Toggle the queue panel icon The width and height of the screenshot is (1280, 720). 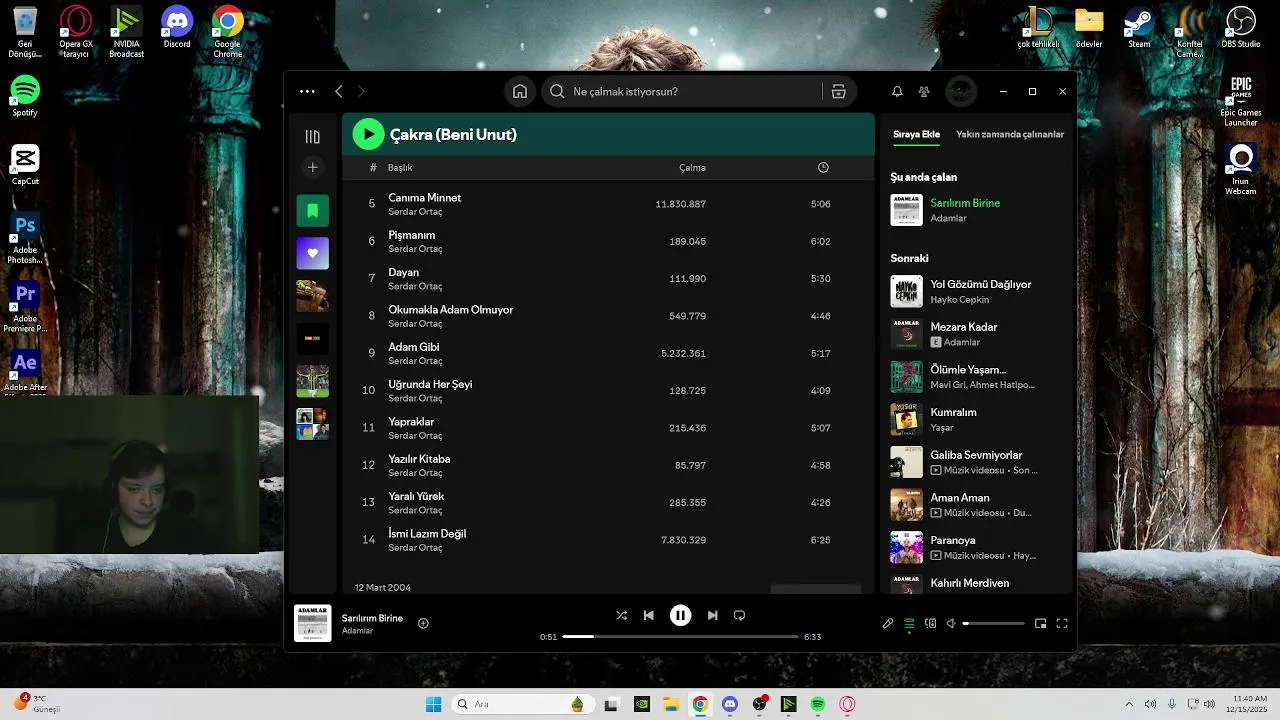point(909,623)
